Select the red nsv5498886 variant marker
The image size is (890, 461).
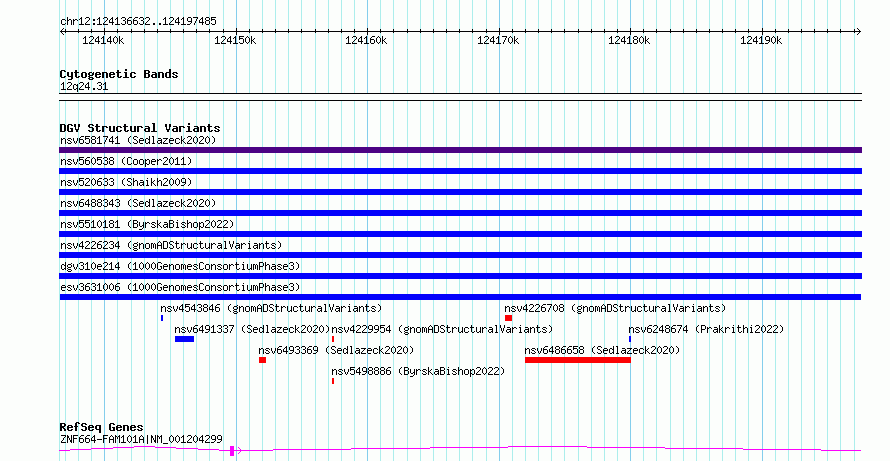point(333,381)
